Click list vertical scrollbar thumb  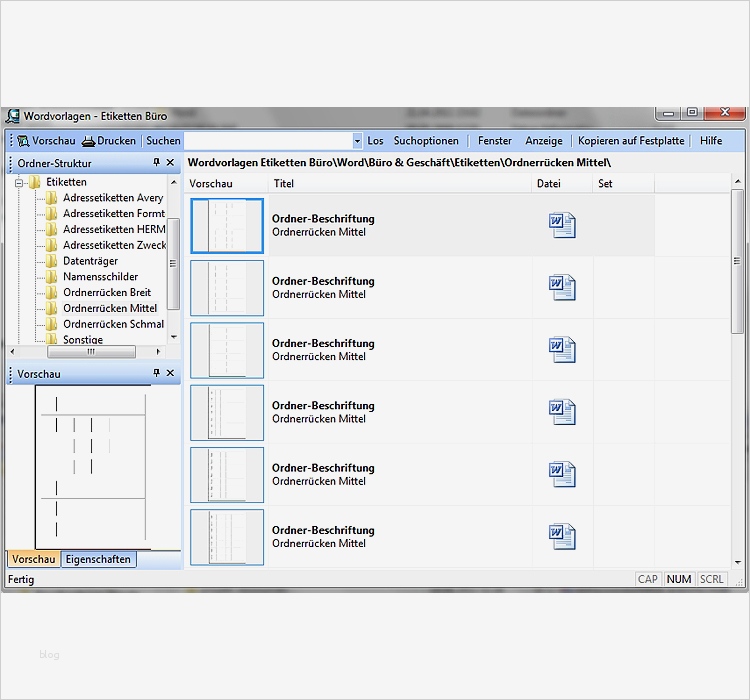click(737, 262)
